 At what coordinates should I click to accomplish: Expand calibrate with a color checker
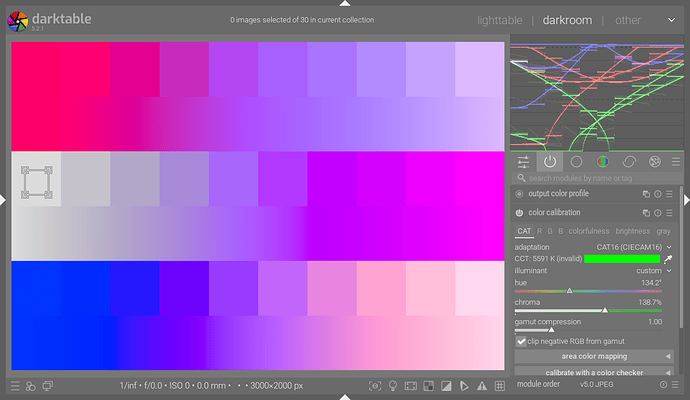click(x=594, y=373)
